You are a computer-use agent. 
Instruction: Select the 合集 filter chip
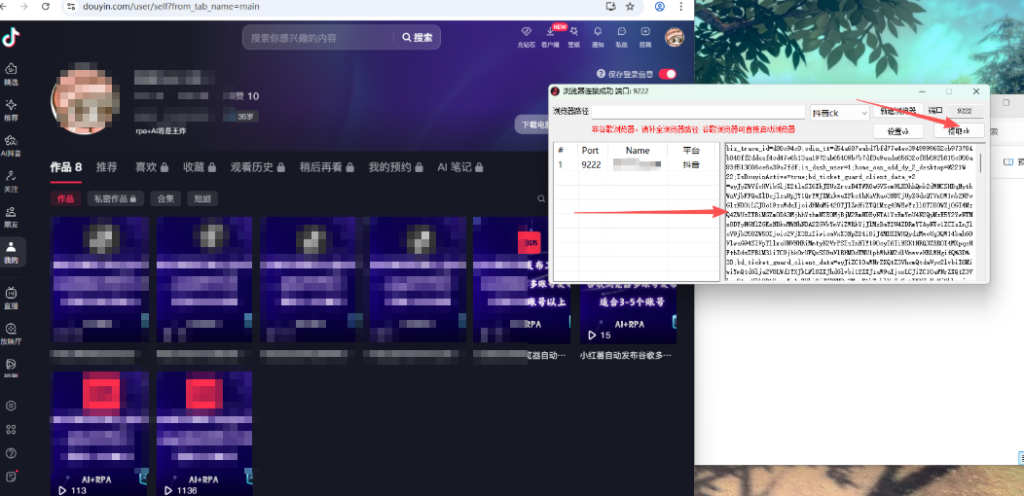coord(165,198)
